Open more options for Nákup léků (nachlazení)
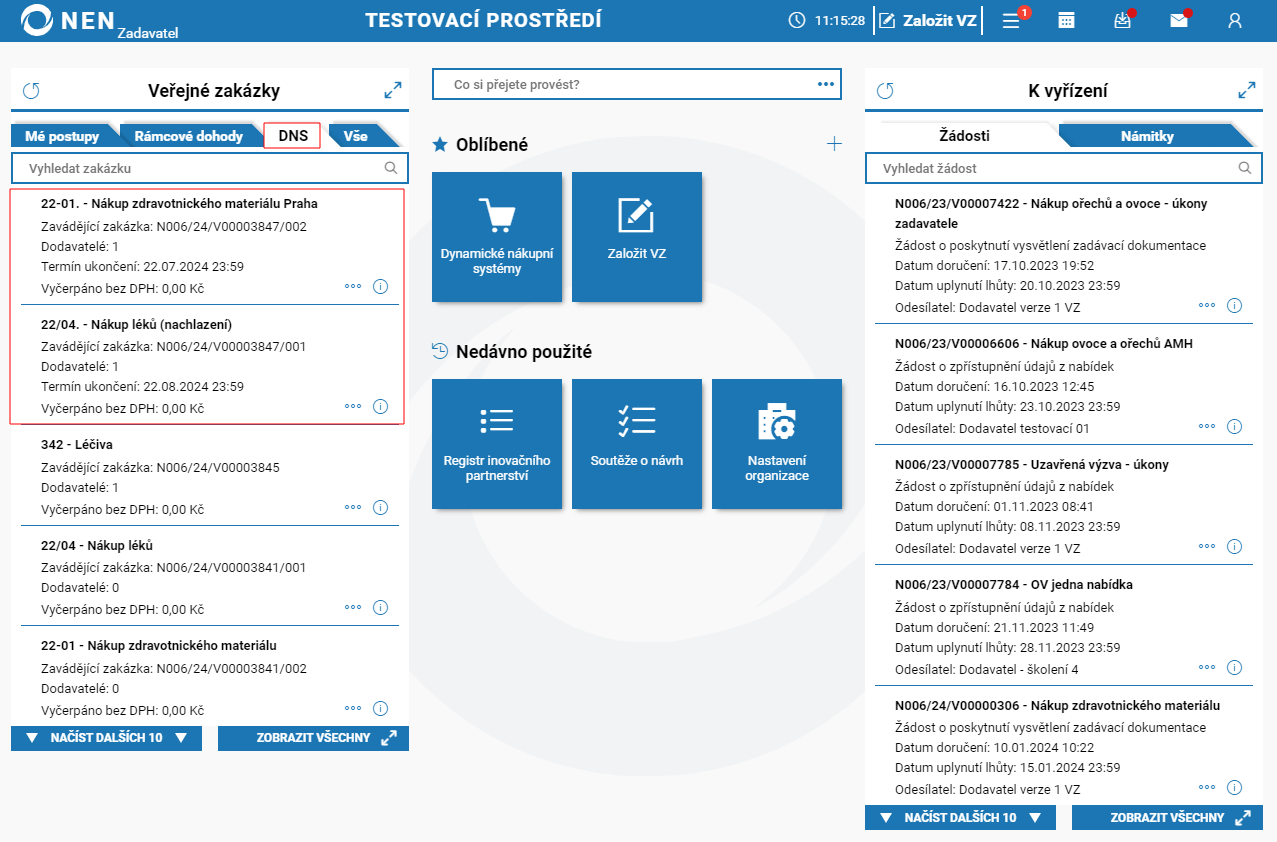 353,406
